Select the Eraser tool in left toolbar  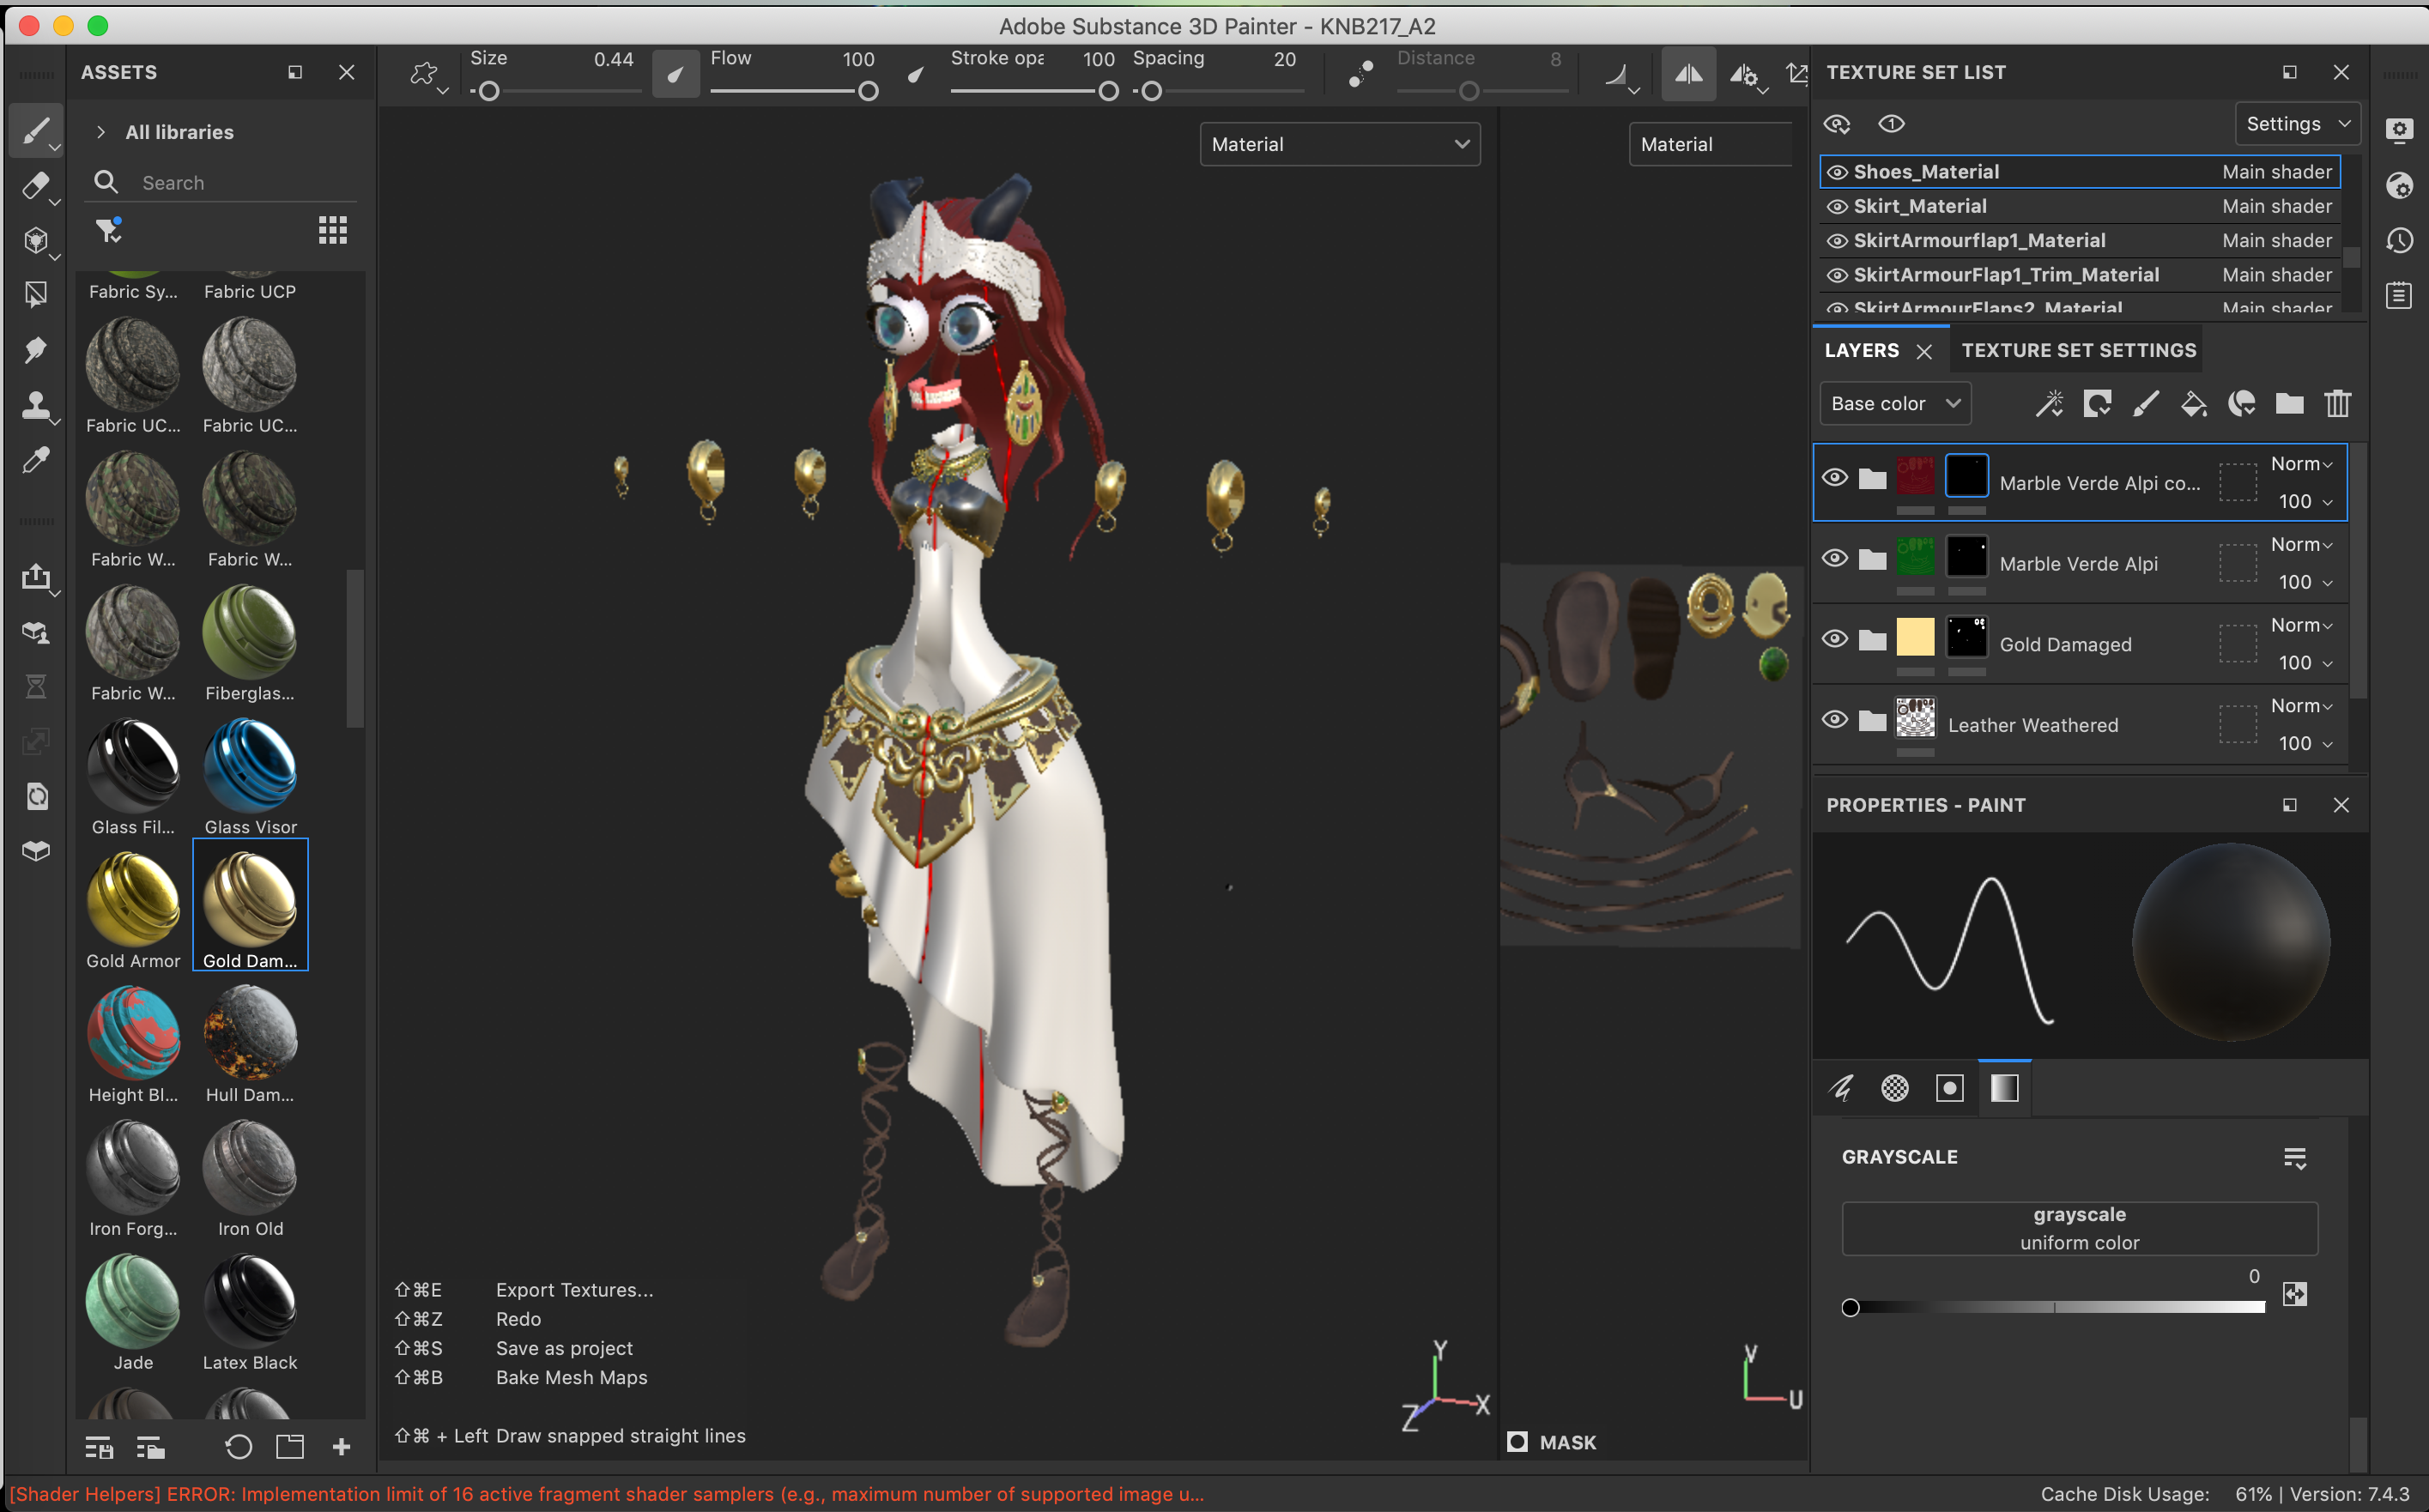click(x=35, y=185)
